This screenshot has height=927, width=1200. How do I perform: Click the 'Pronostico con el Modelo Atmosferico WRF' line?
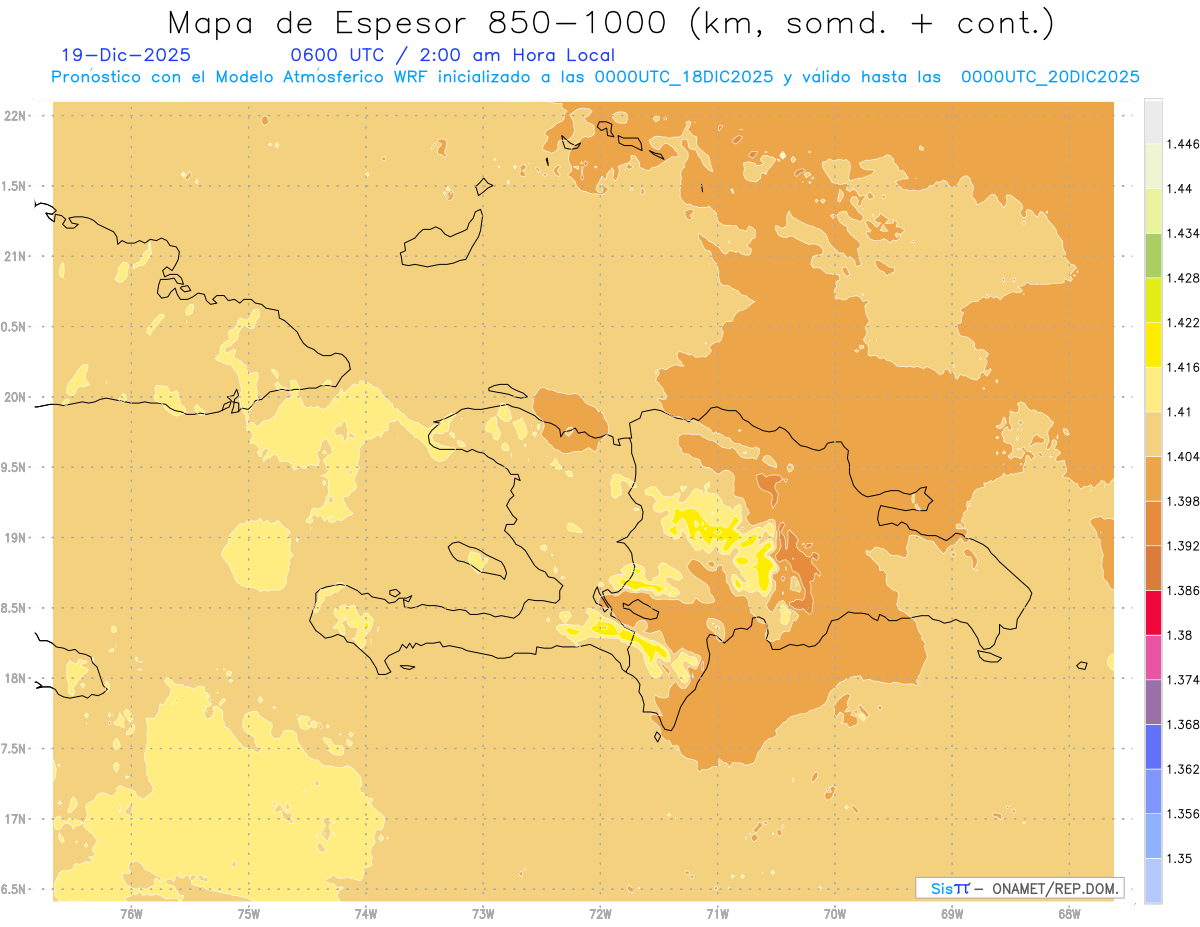pos(595,77)
